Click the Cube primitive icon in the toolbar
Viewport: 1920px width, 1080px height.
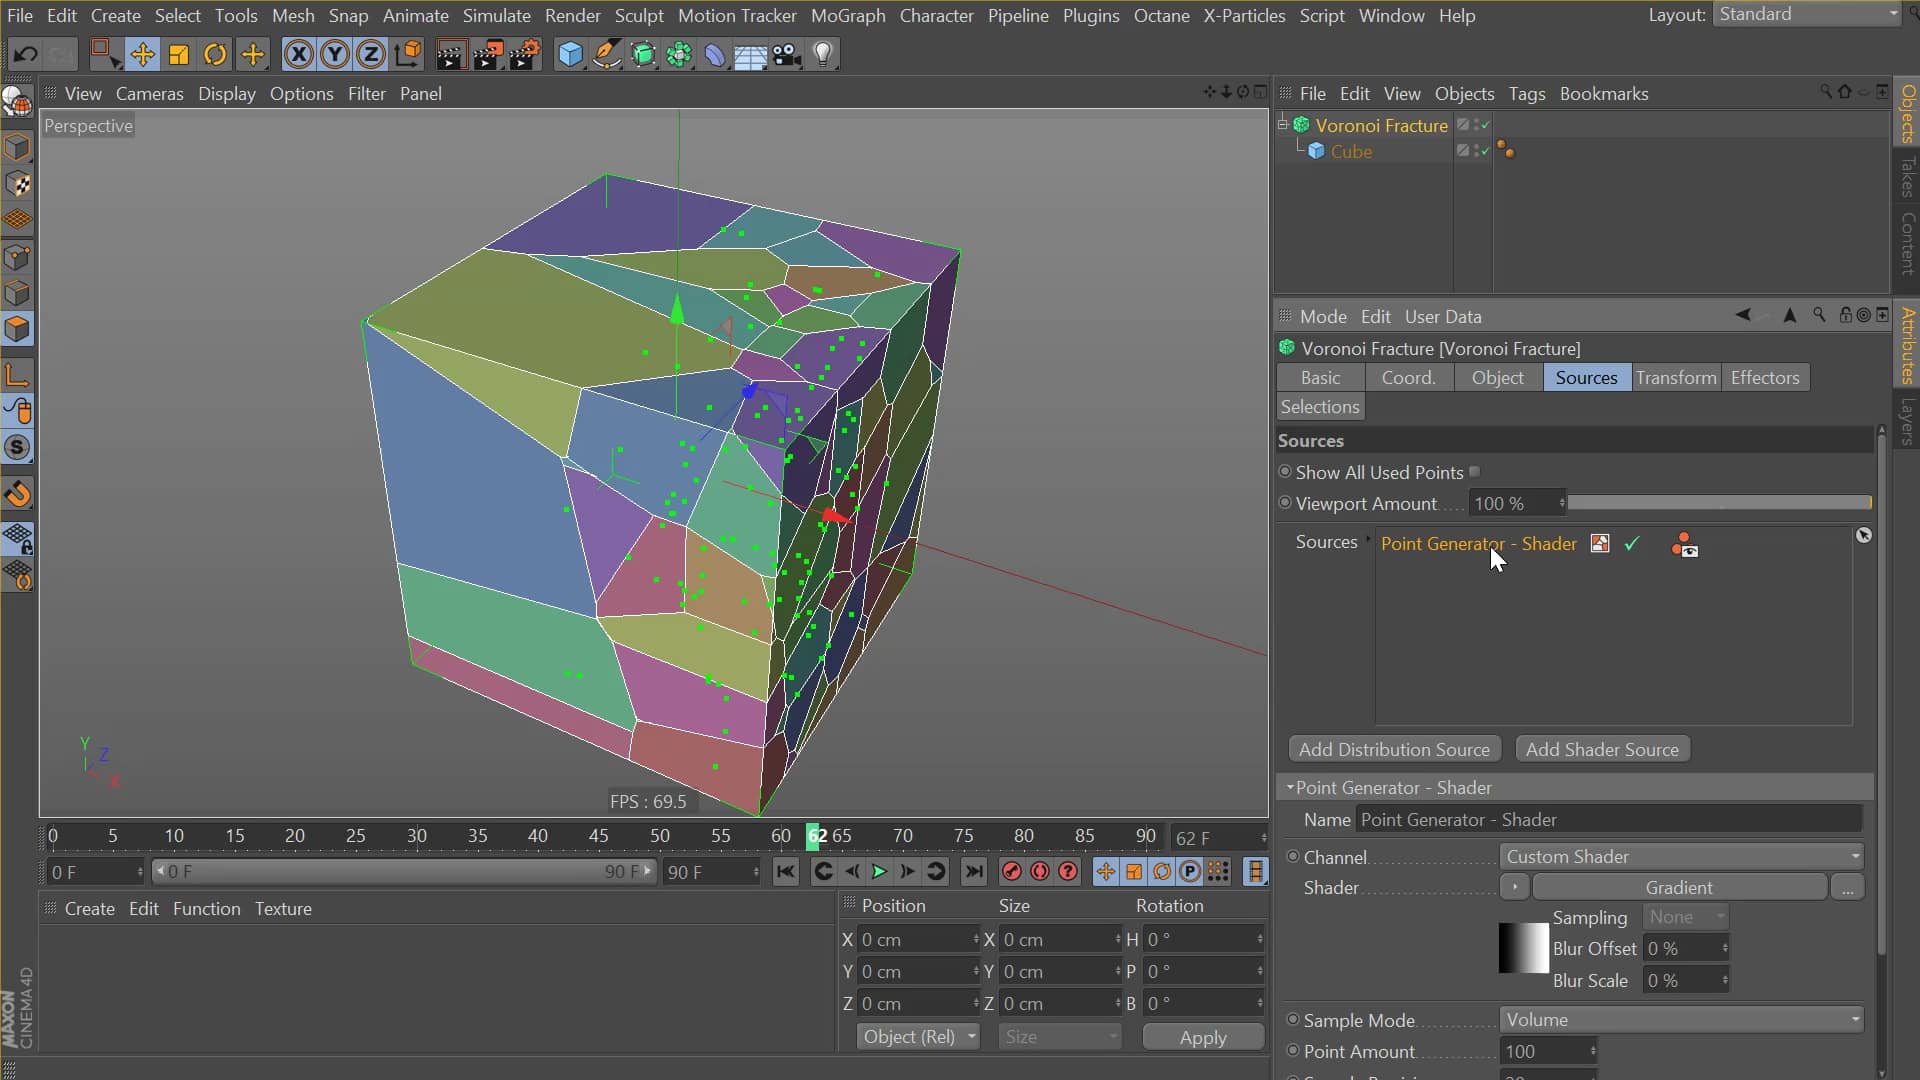coord(569,54)
